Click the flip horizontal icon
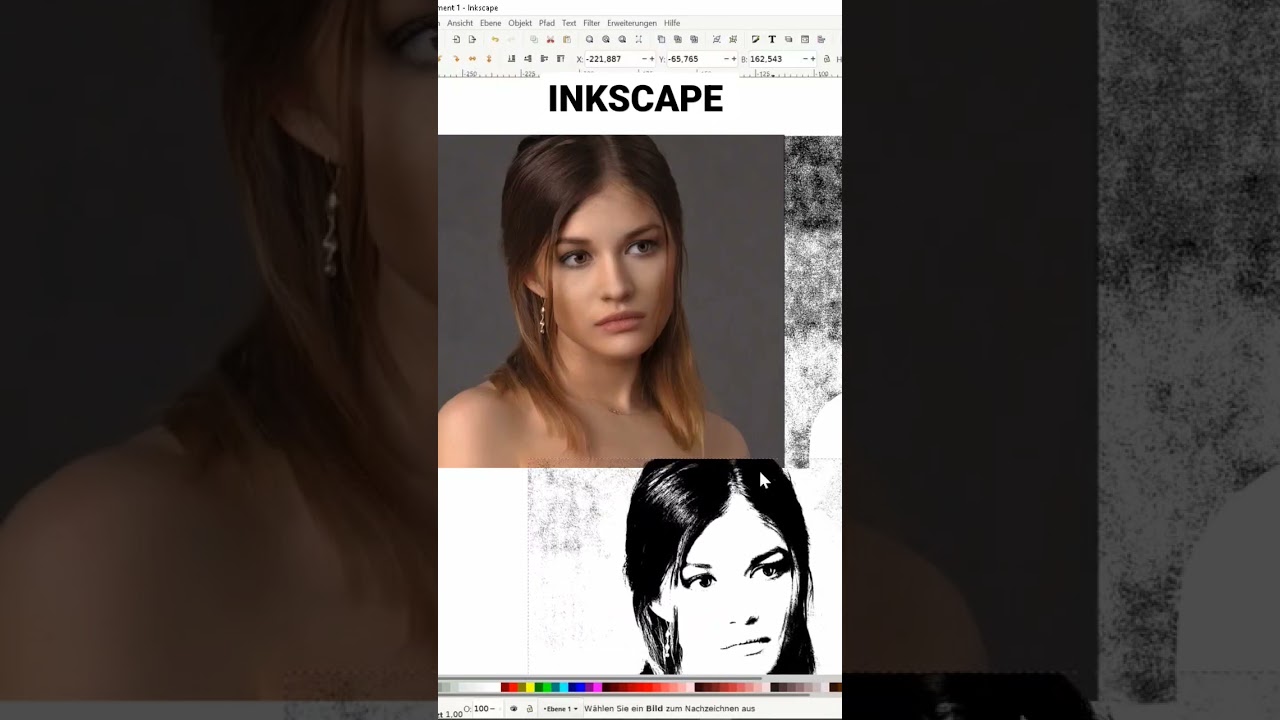This screenshot has width=1280, height=720. pyautogui.click(x=472, y=59)
